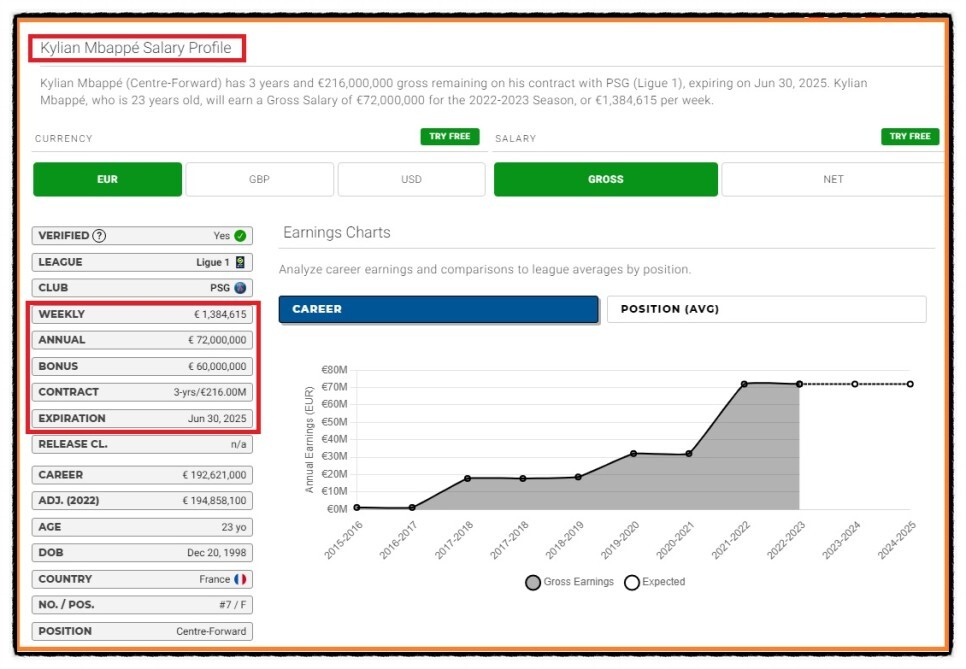Click the Earnings Charts heading

pos(336,232)
